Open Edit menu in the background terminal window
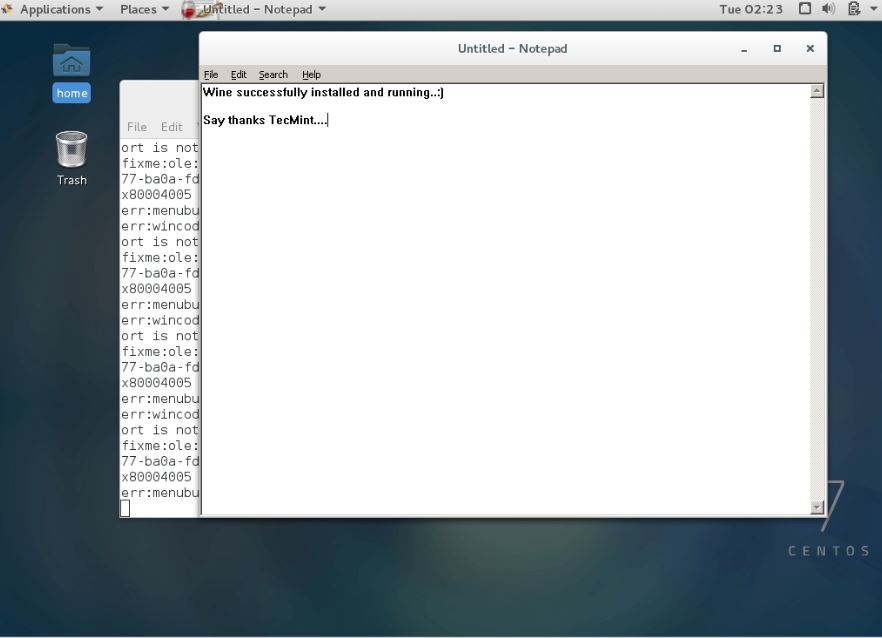This screenshot has height=638, width=882. (172, 127)
